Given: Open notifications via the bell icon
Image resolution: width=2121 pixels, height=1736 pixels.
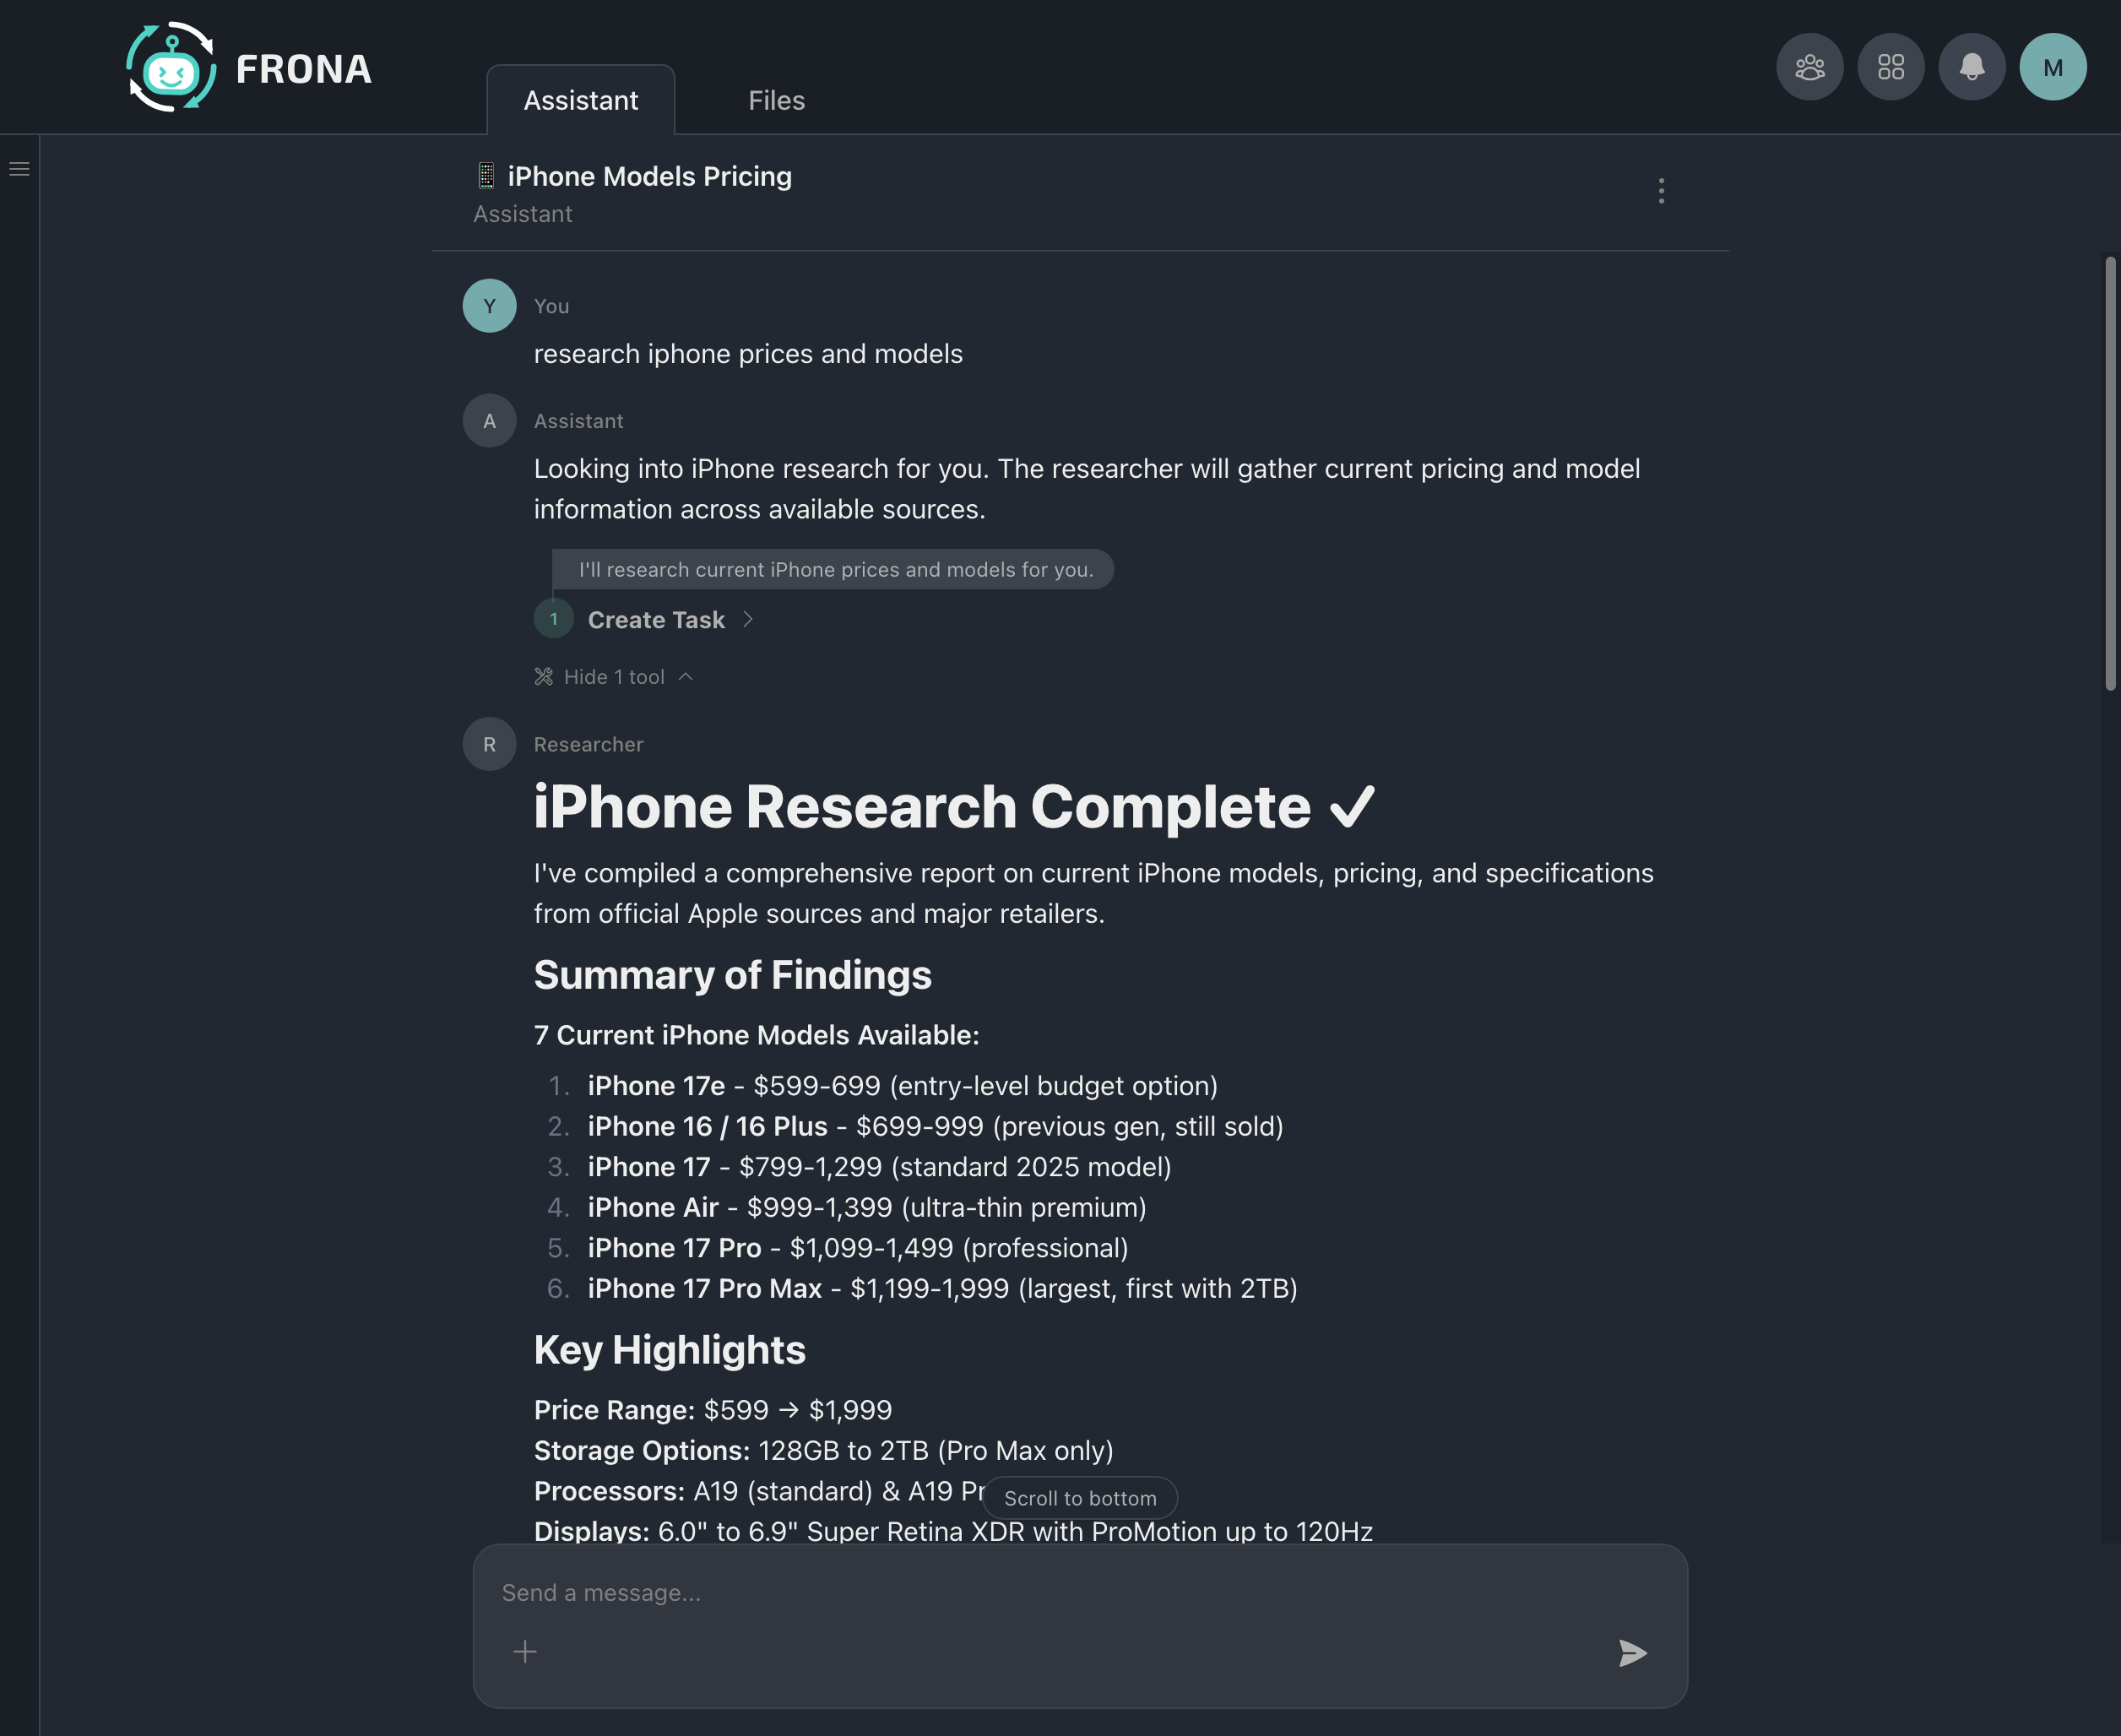Looking at the screenshot, I should click(x=1971, y=66).
